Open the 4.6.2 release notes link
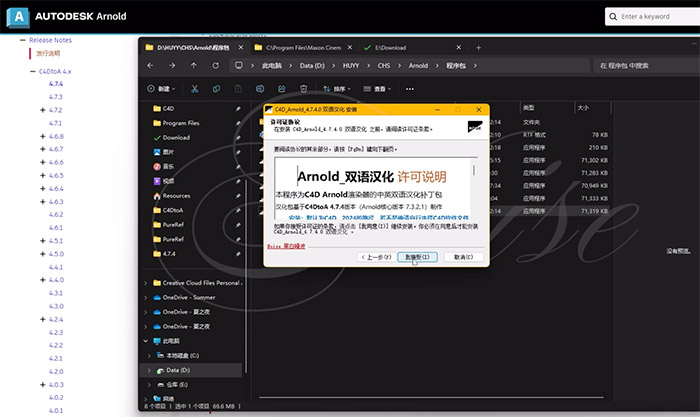This screenshot has width=700, height=417. pos(56,214)
